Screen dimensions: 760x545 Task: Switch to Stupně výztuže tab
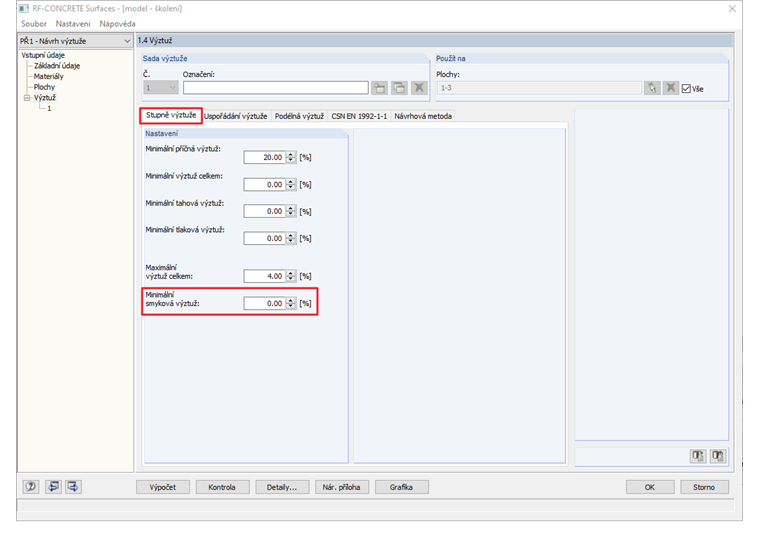tap(171, 115)
